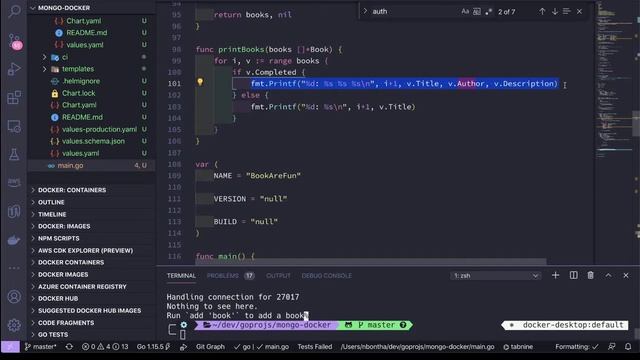Screen dimensions: 640x360
Task: Open the Manage gear menu
Action: [x=14, y=325]
